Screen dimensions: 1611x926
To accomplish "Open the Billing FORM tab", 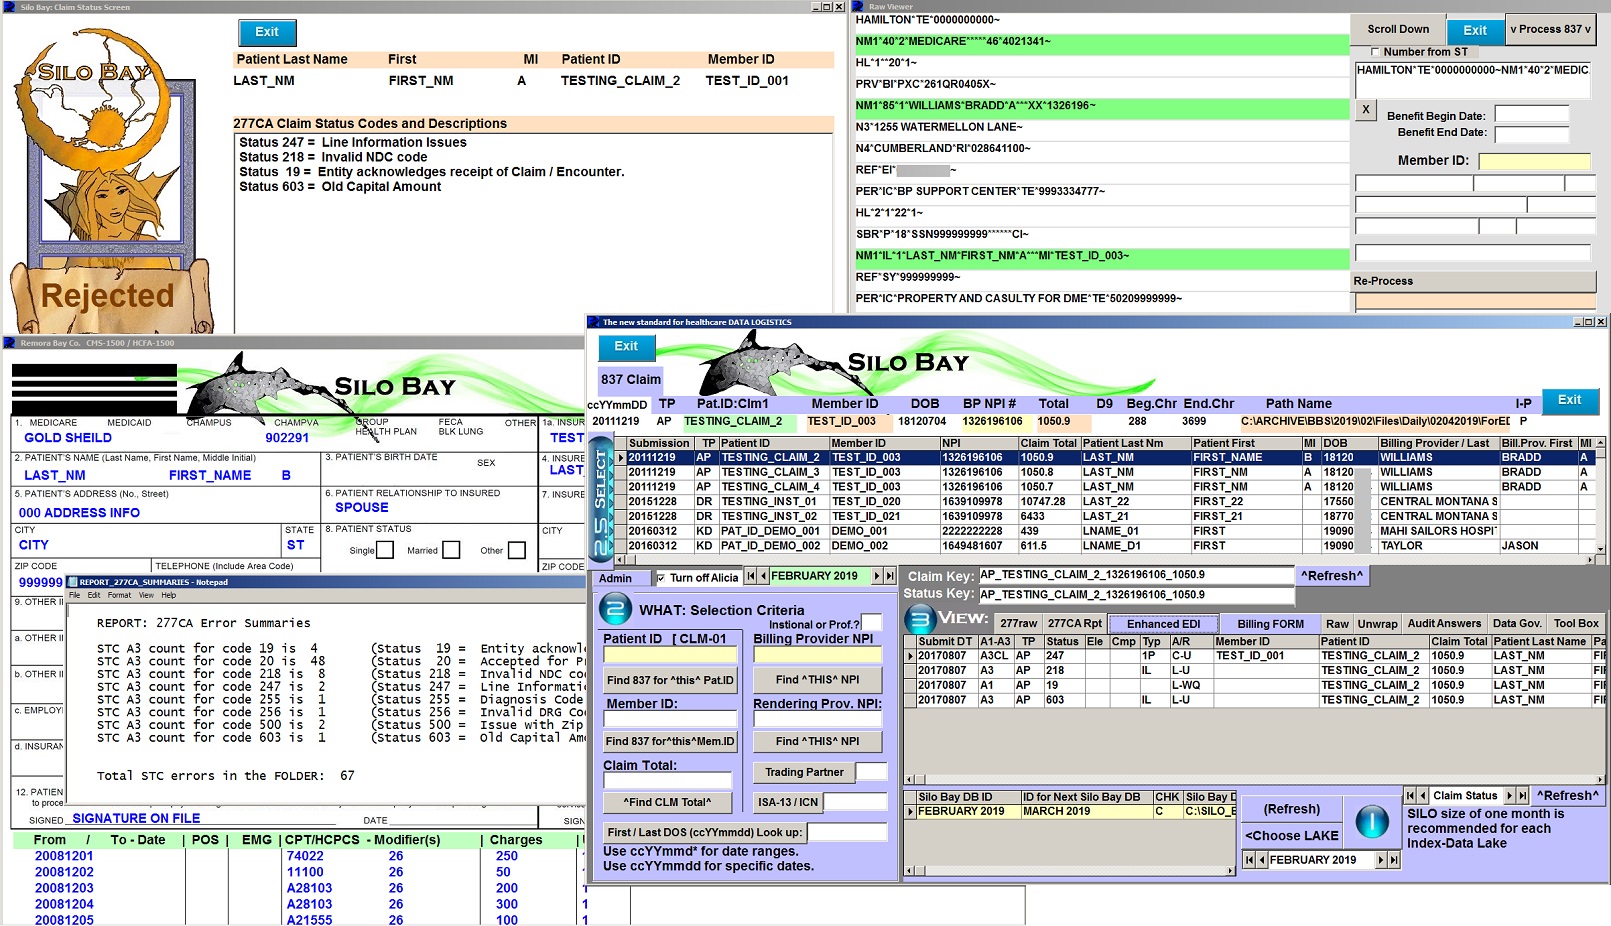I will point(1270,624).
